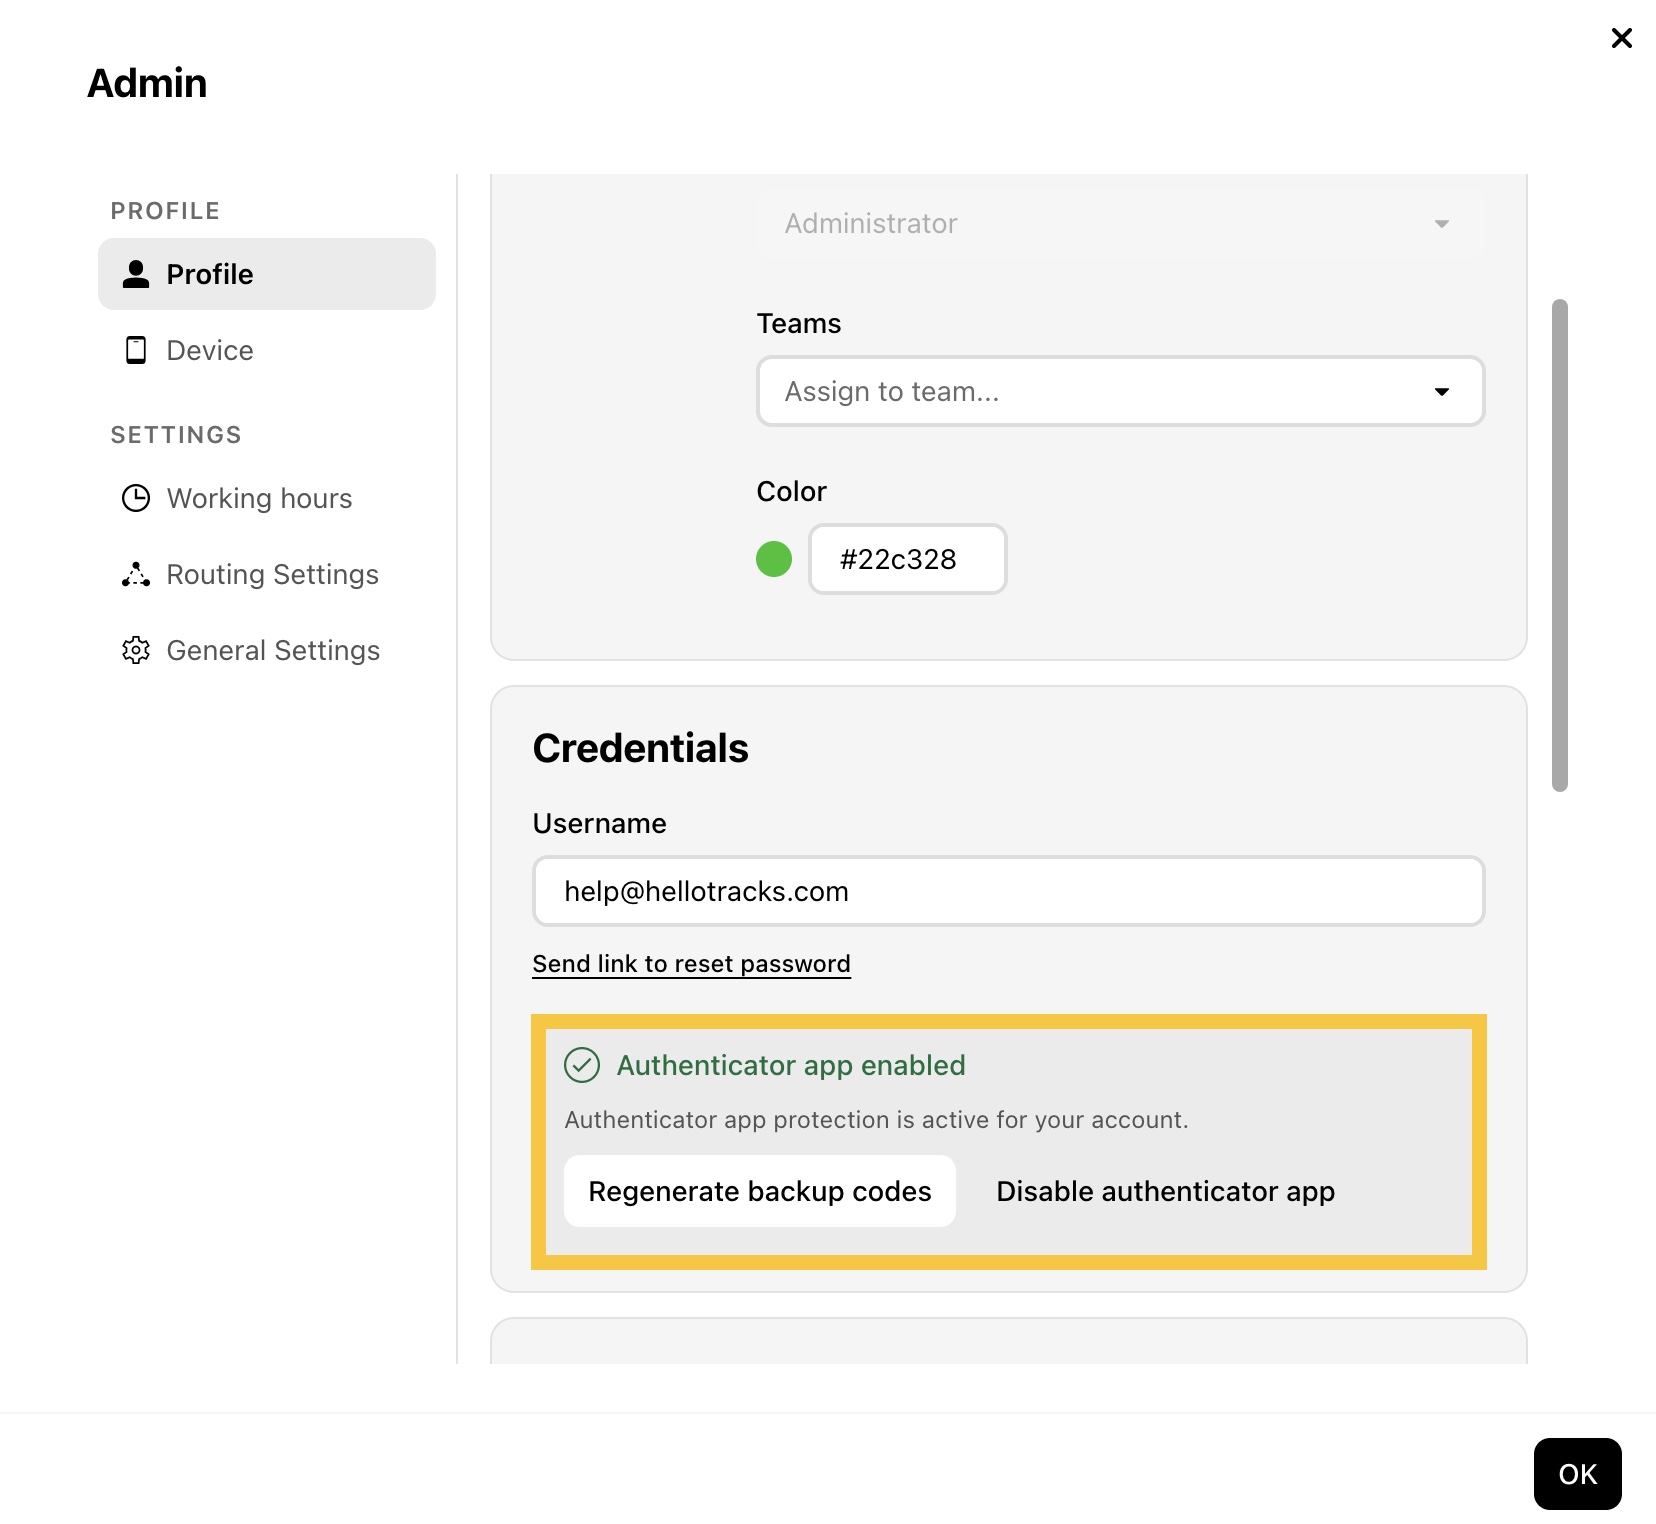The width and height of the screenshot is (1656, 1524).
Task: Click the green check icon beside Authenticator app enabled
Action: 582,1065
